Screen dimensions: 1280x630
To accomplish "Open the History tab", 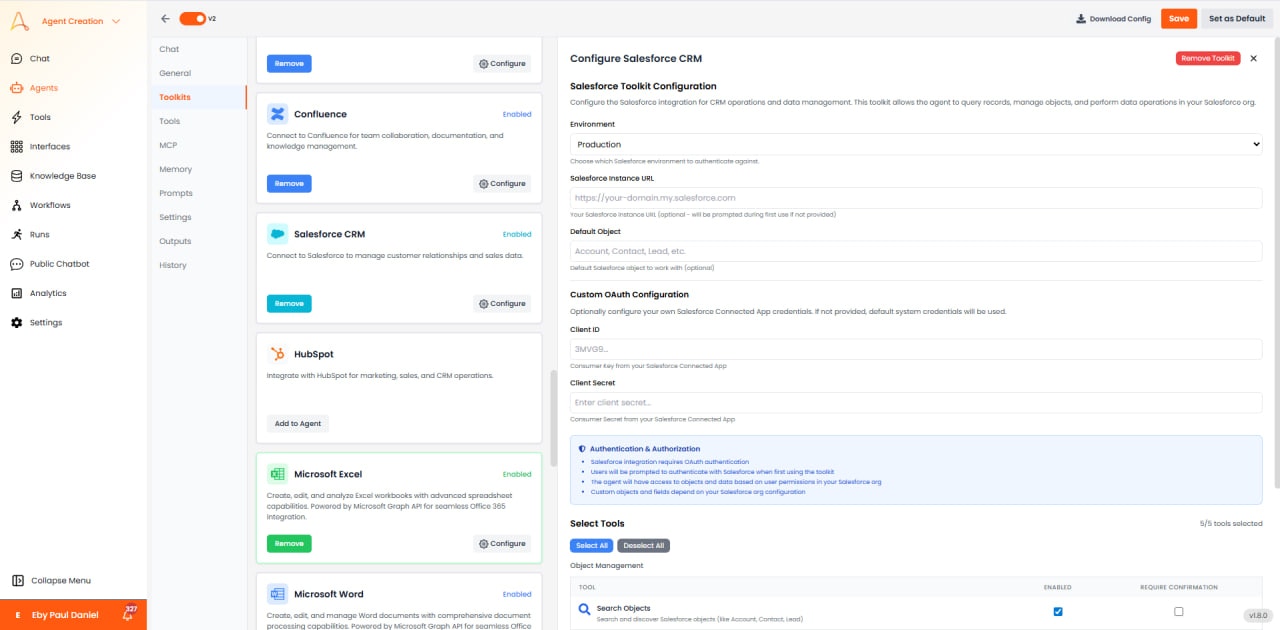I will click(x=172, y=265).
